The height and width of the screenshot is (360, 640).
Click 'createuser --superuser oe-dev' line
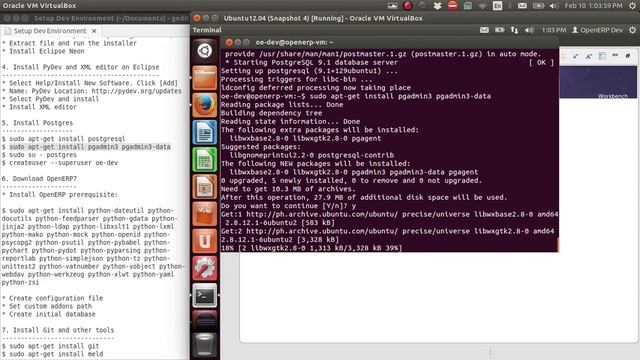click(60, 163)
